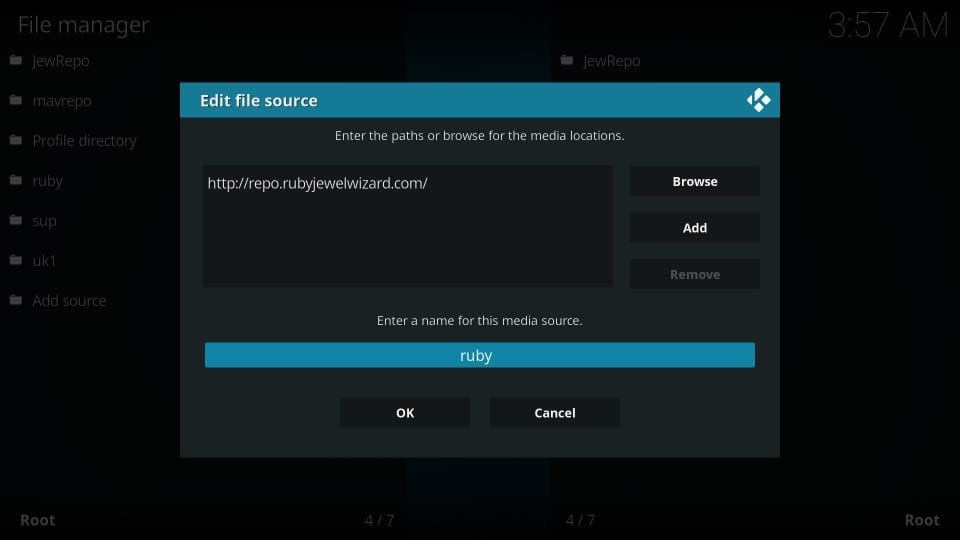This screenshot has width=960, height=540.
Task: Select the ruby source in list
Action: pos(47,181)
